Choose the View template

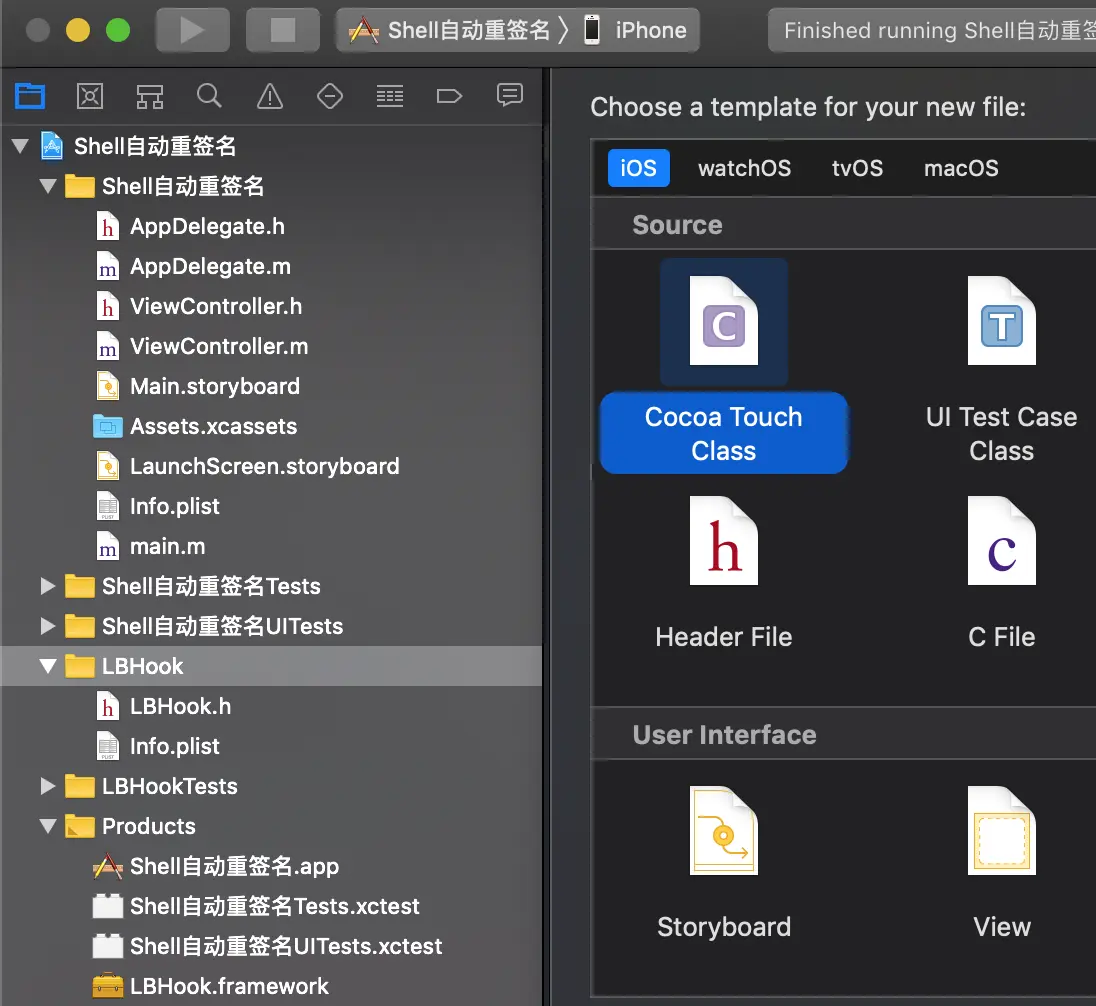1001,863
